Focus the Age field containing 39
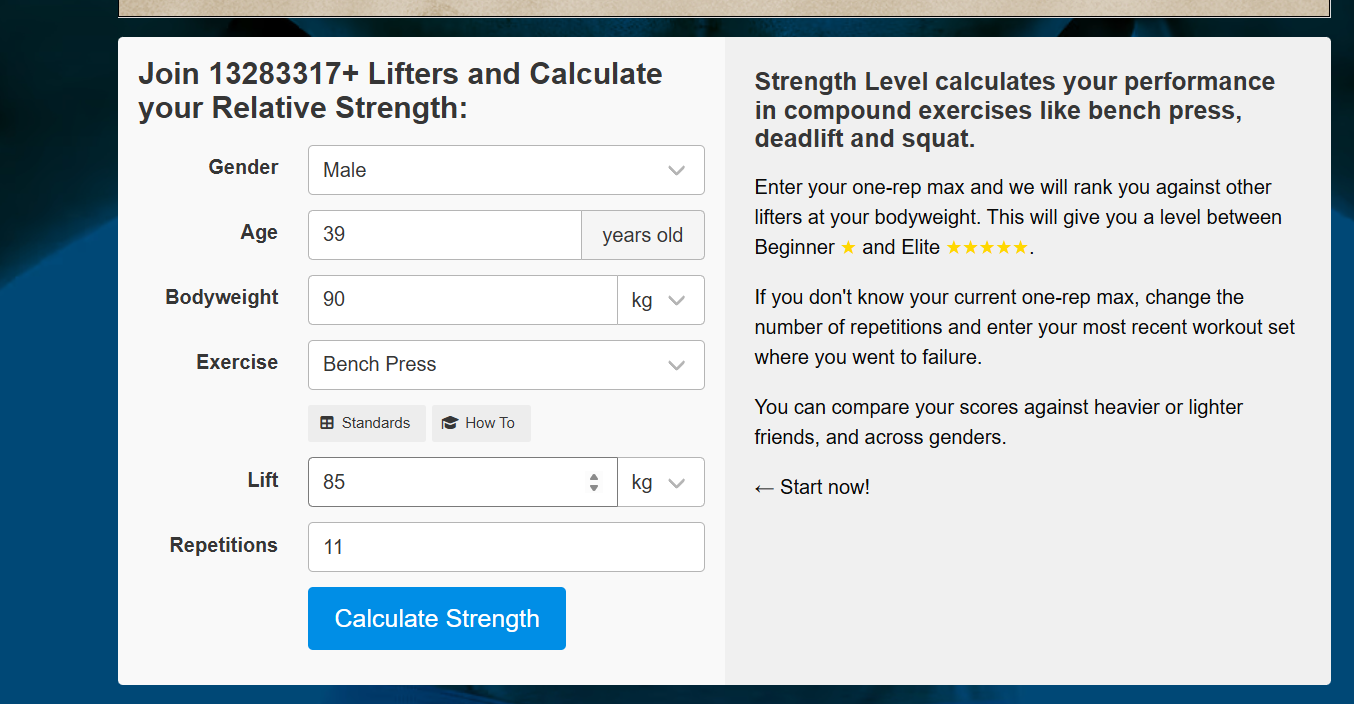The image size is (1354, 704). pos(444,235)
